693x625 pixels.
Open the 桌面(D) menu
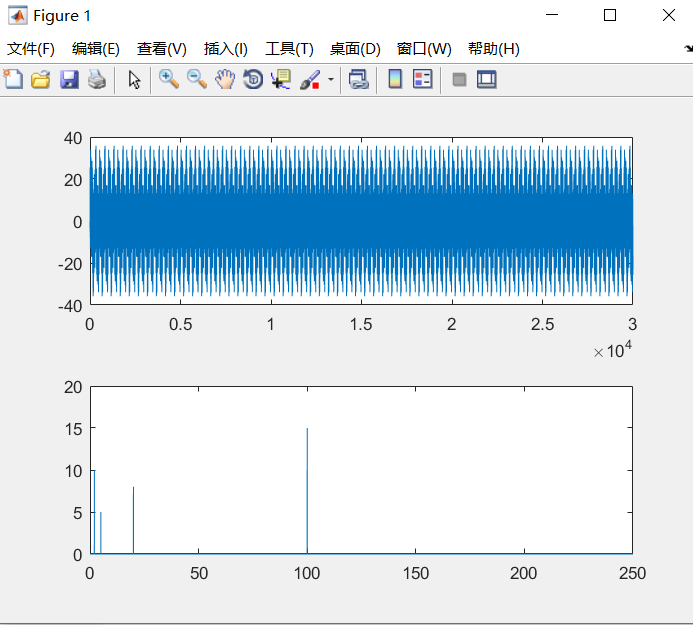tap(355, 49)
